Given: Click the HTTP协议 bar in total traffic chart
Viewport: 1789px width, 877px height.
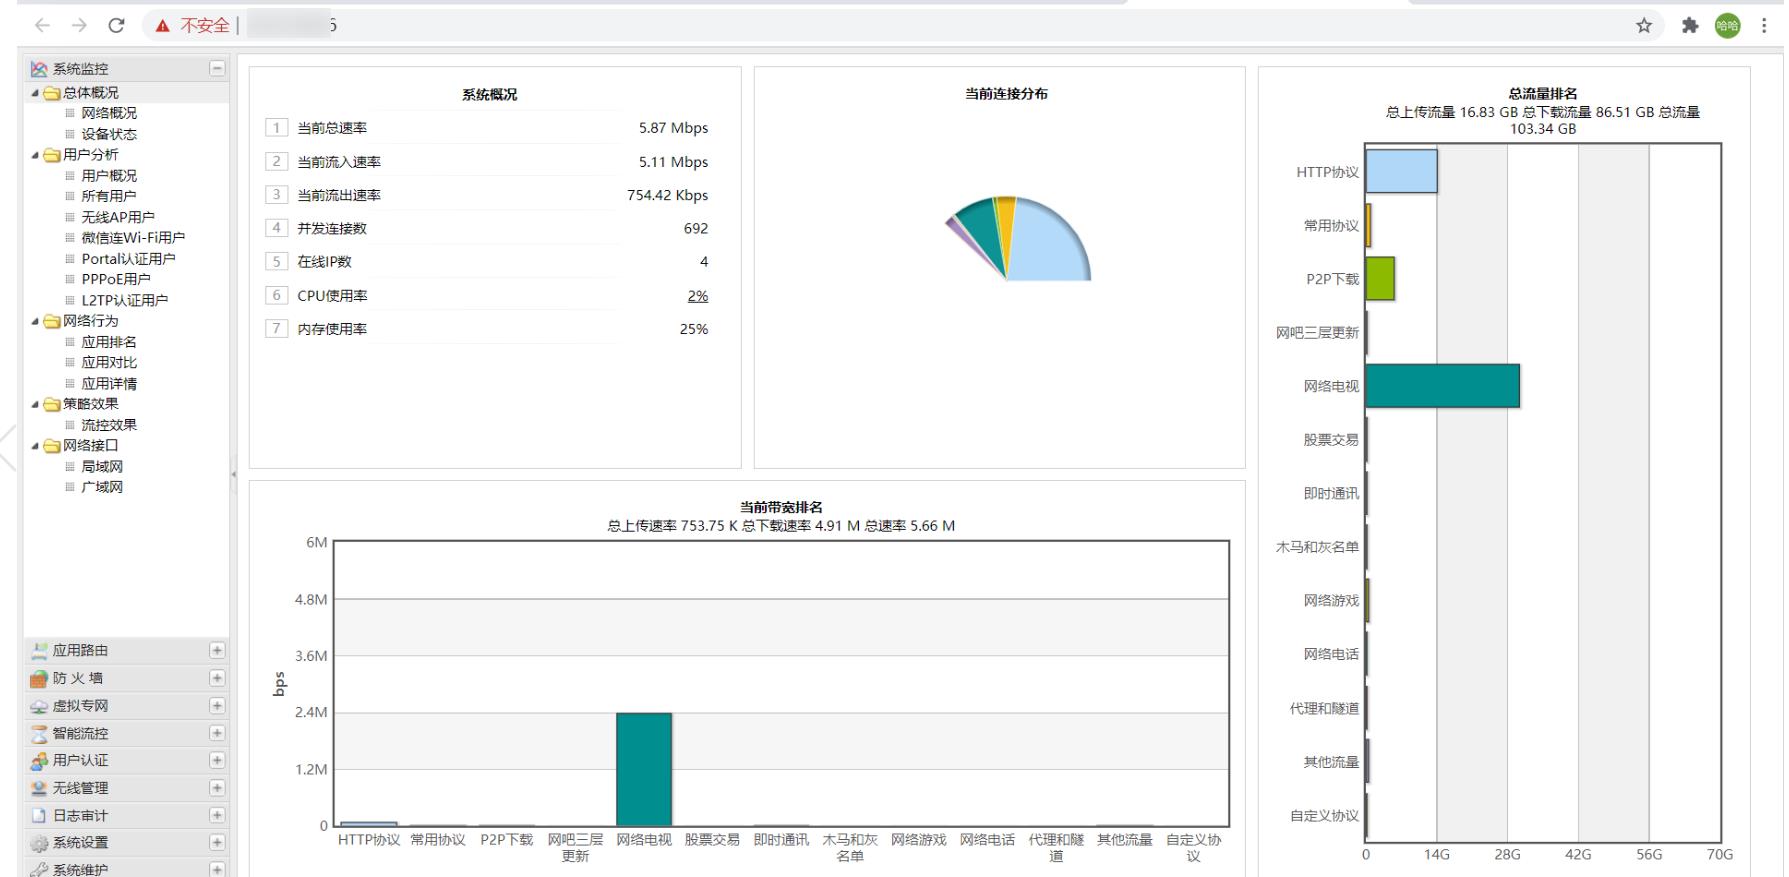Looking at the screenshot, I should [1401, 171].
